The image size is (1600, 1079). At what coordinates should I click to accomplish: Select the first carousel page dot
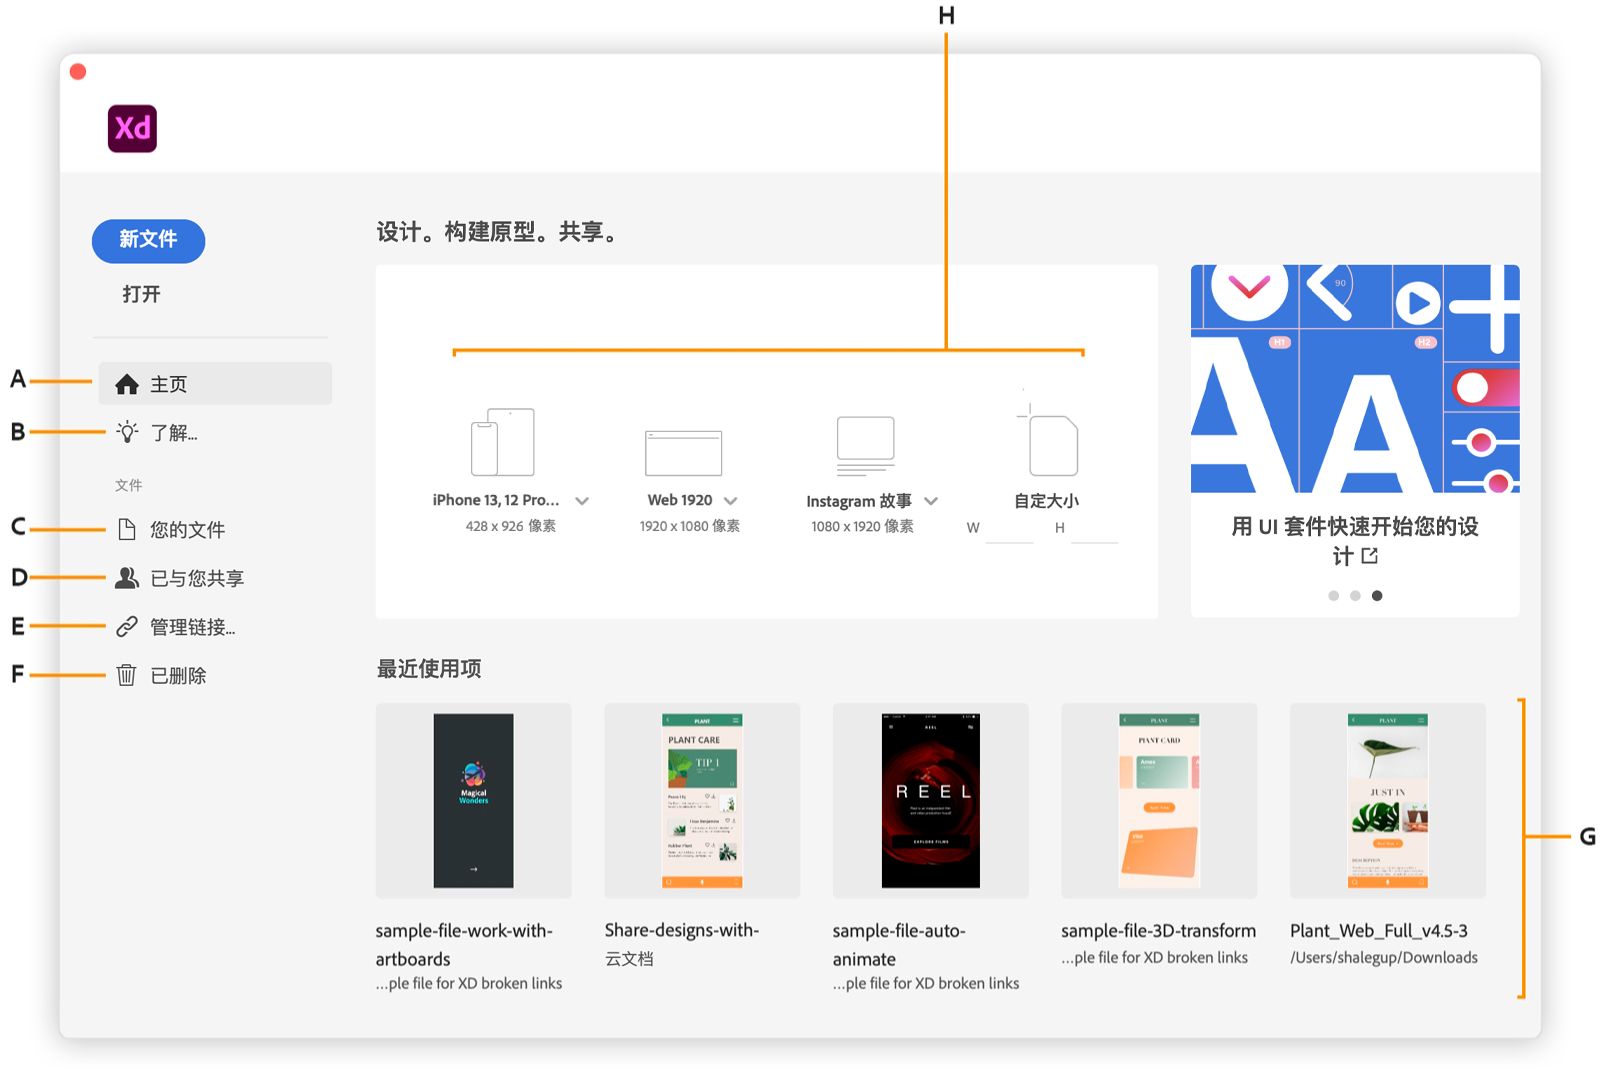(1333, 596)
